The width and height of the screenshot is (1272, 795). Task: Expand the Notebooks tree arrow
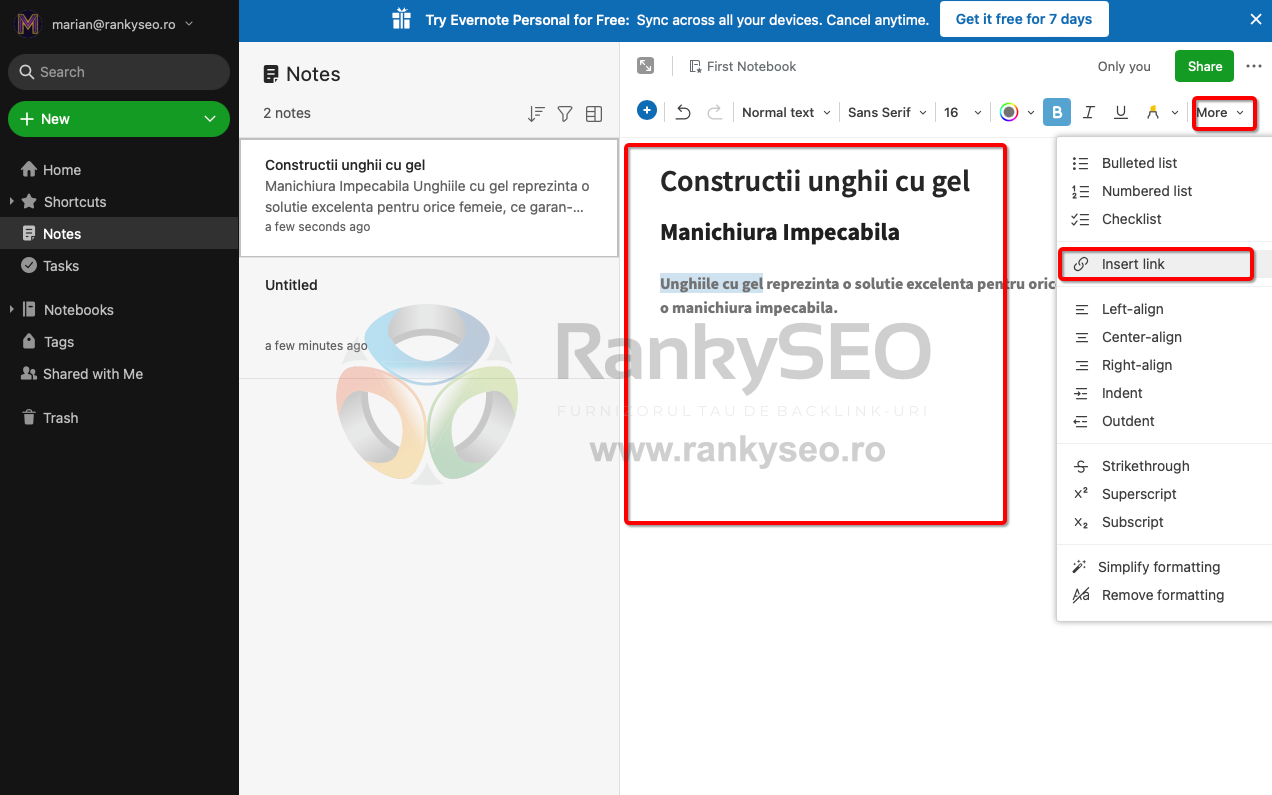tap(11, 309)
